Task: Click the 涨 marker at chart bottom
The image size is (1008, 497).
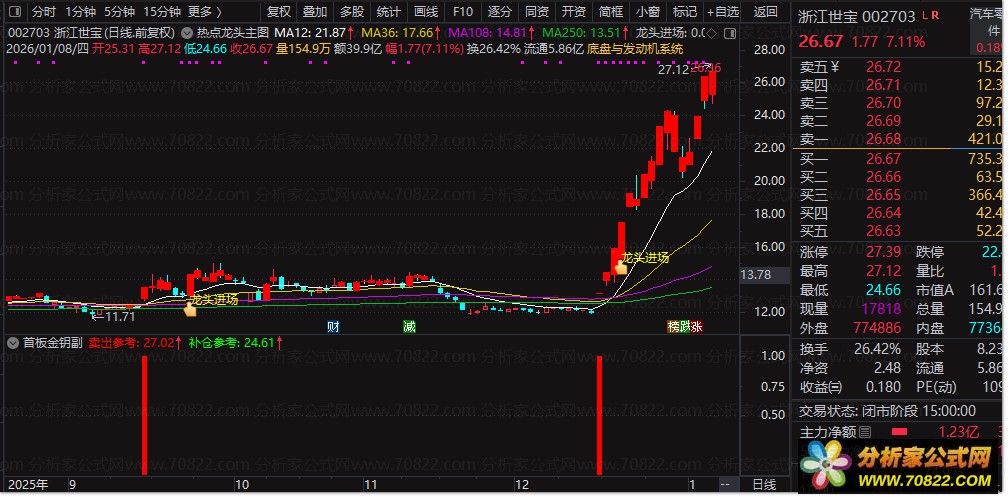Action: click(x=697, y=327)
